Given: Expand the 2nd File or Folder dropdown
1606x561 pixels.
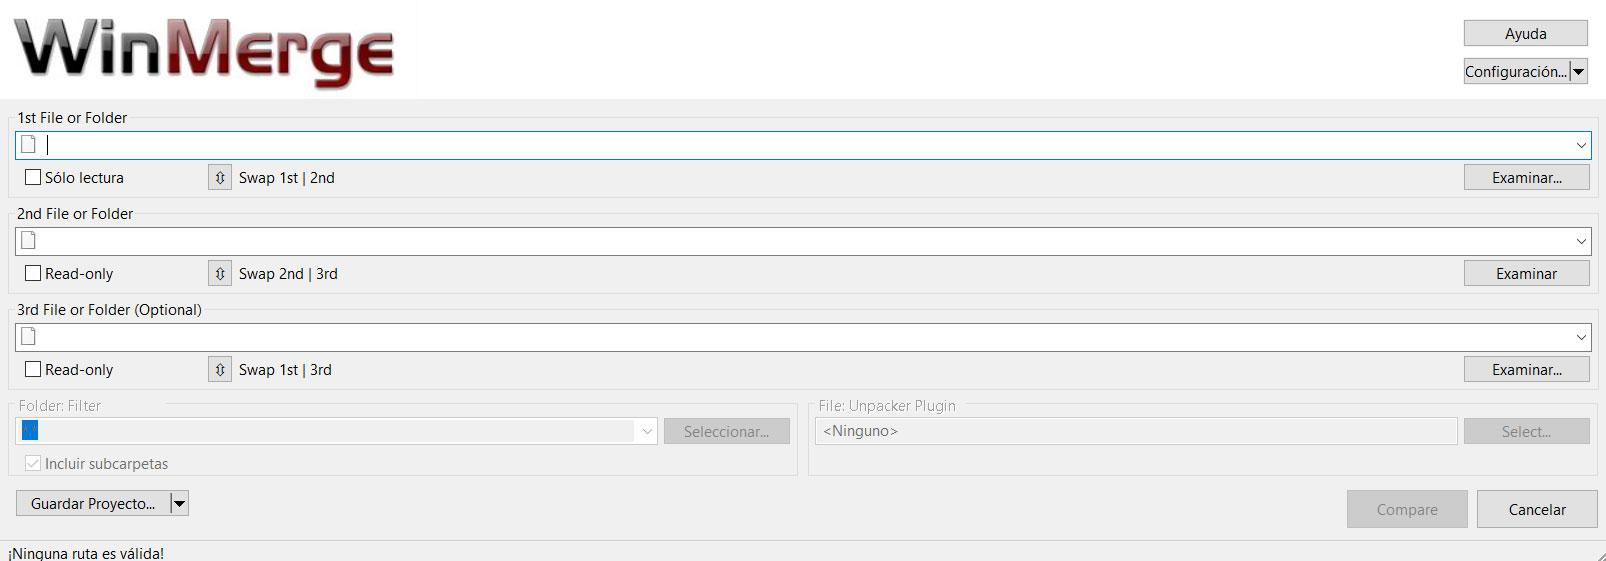Looking at the screenshot, I should 1581,241.
